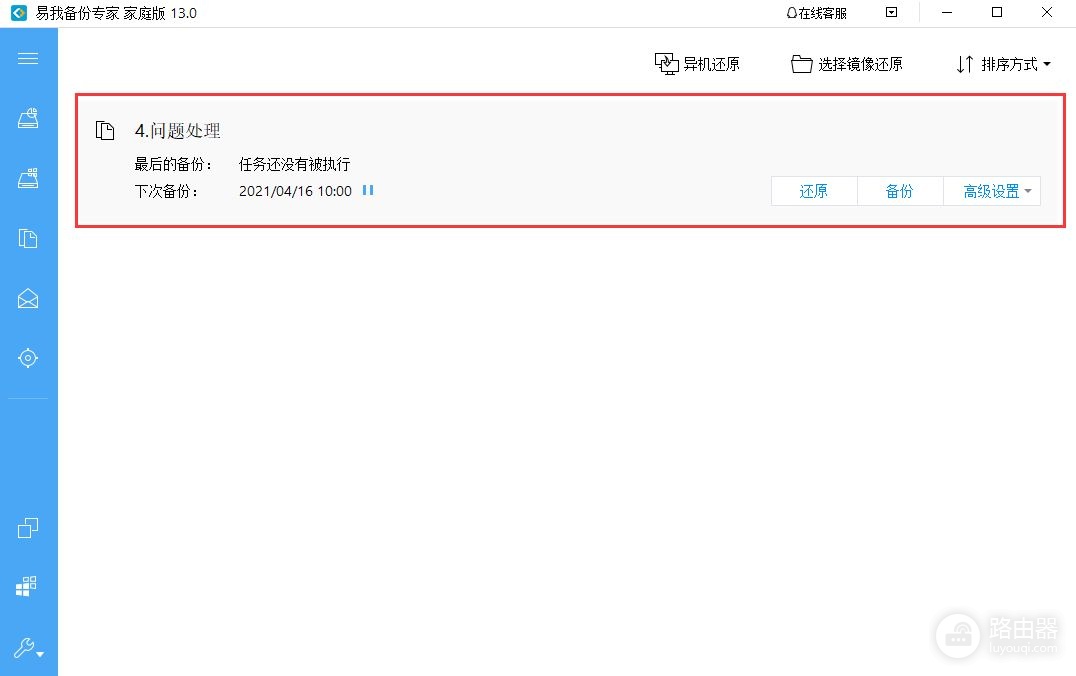Pause the scheduled next backup
Screen dimensions: 1076x676
tap(368, 190)
